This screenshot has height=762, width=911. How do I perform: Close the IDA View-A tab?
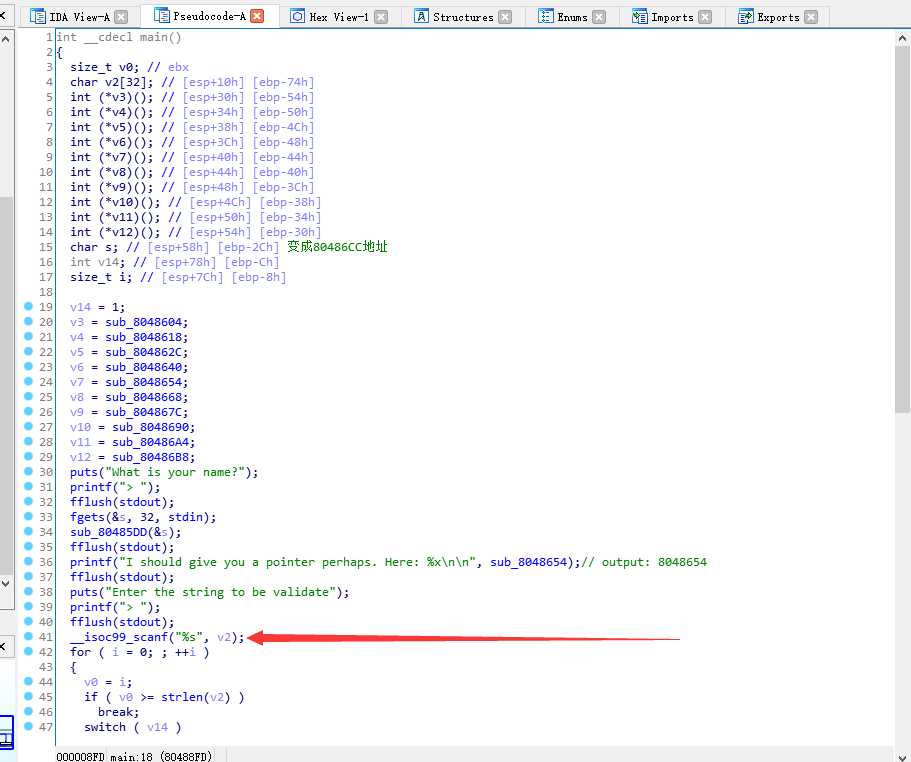(121, 17)
